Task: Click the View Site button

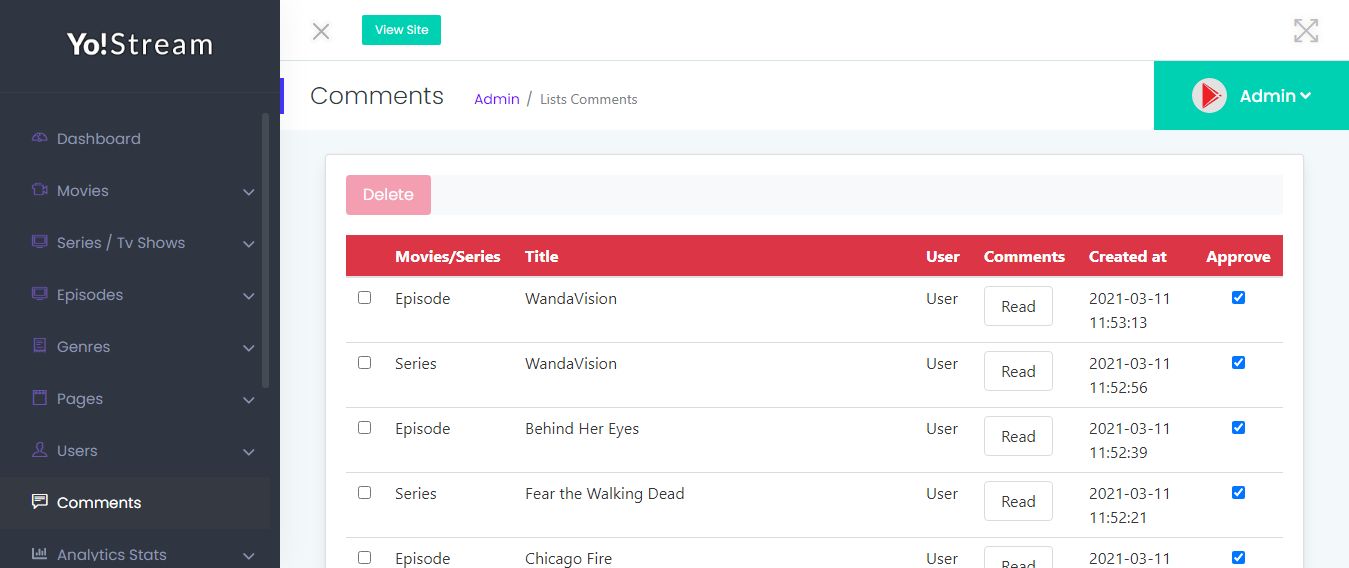Action: coord(401,30)
